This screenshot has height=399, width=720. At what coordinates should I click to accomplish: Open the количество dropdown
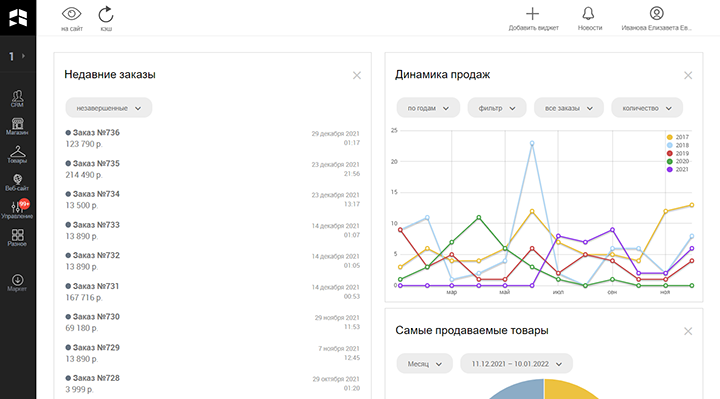point(647,108)
